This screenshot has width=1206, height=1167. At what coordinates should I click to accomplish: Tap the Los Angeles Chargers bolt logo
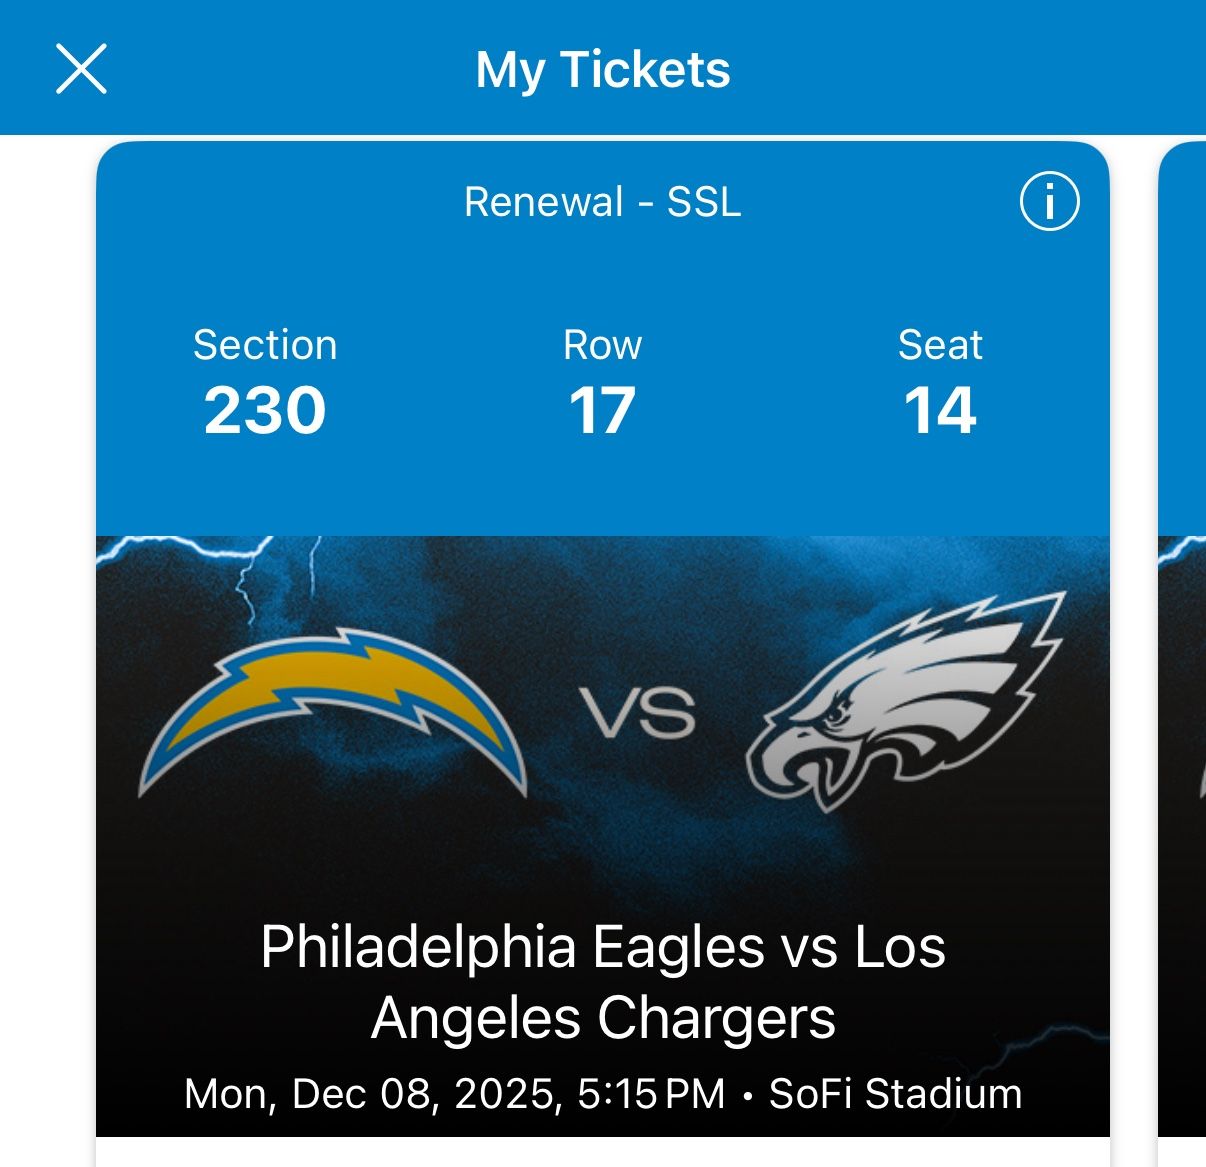click(x=330, y=710)
